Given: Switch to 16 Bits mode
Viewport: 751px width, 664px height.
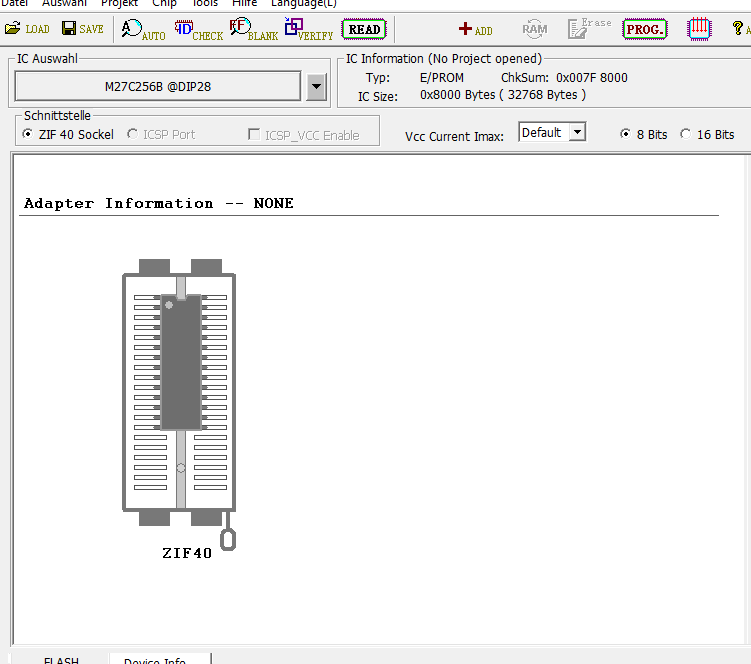Looking at the screenshot, I should point(686,134).
